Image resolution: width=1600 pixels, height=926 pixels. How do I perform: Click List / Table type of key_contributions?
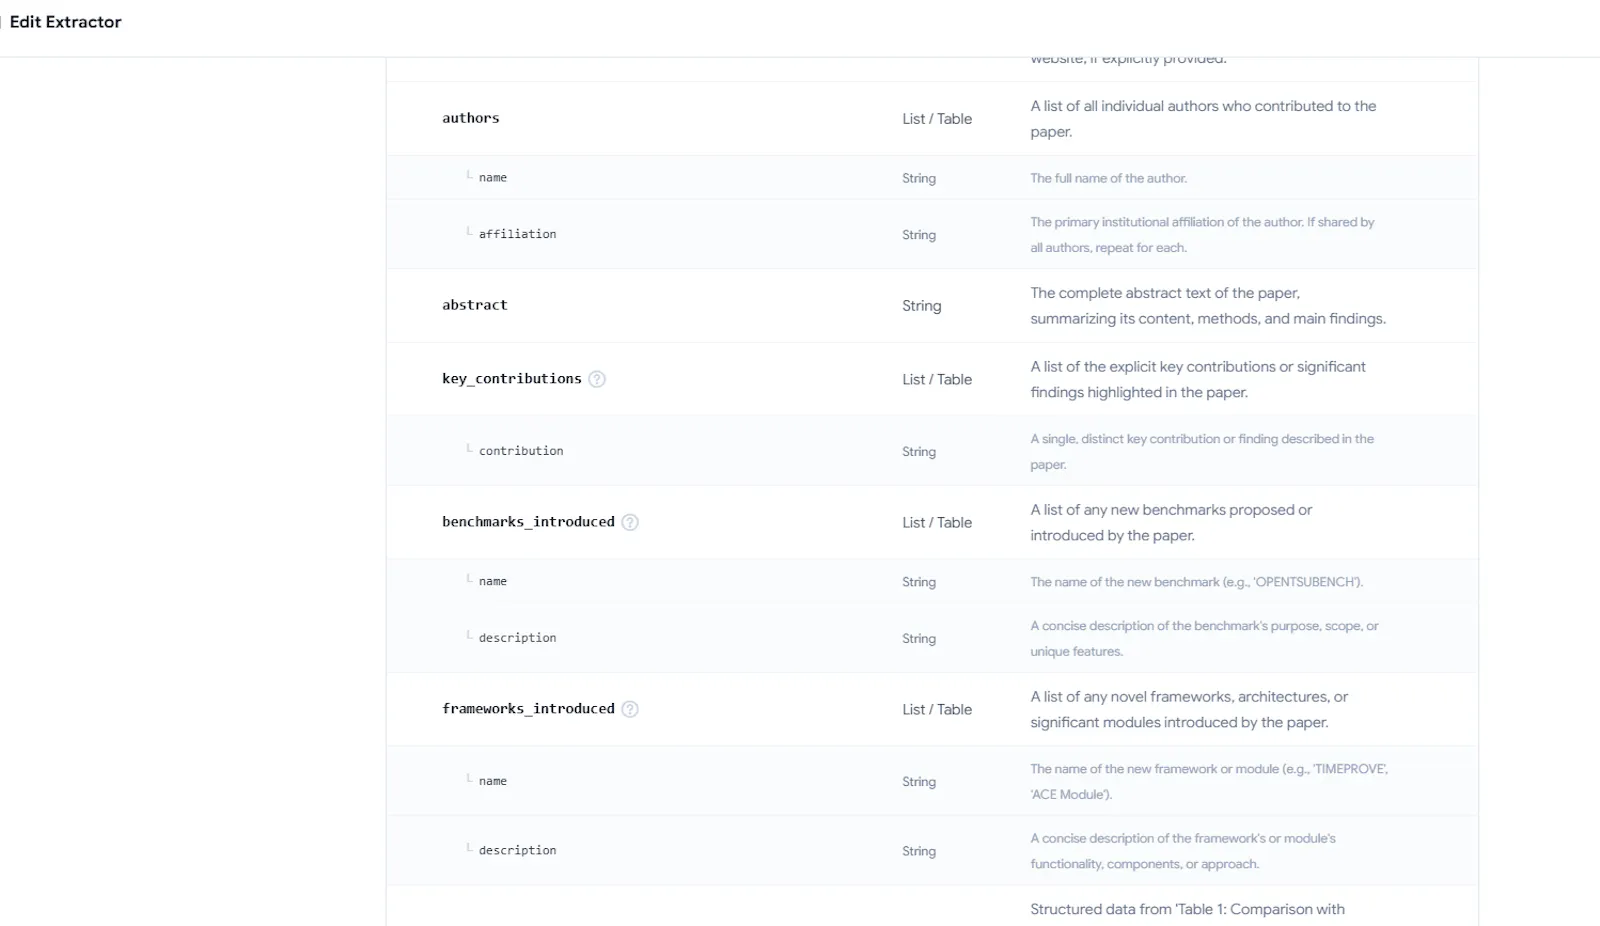(937, 380)
